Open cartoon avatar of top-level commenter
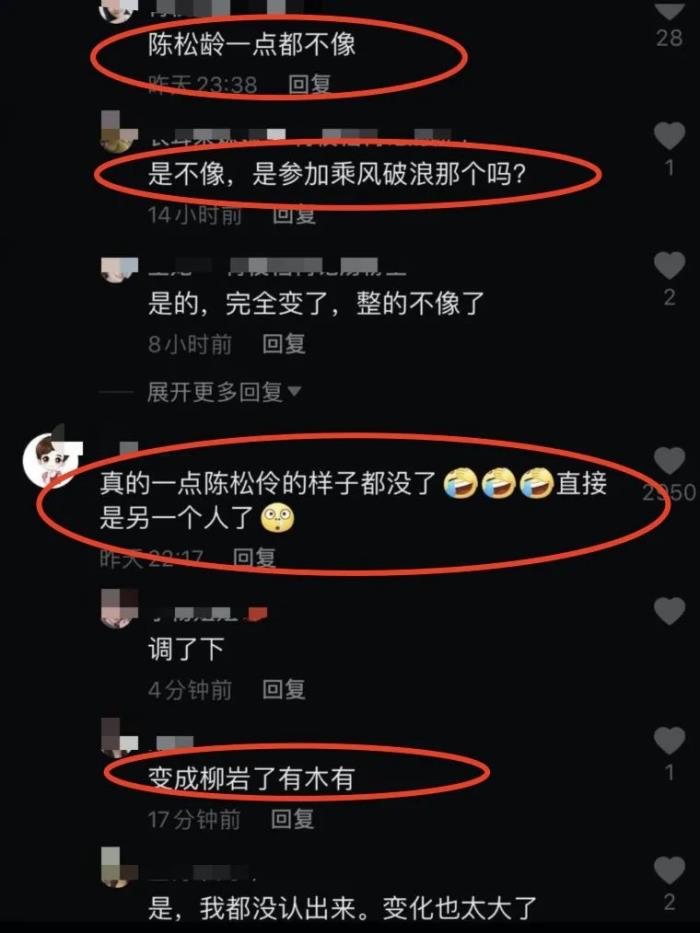Image resolution: width=700 pixels, height=933 pixels. point(50,459)
